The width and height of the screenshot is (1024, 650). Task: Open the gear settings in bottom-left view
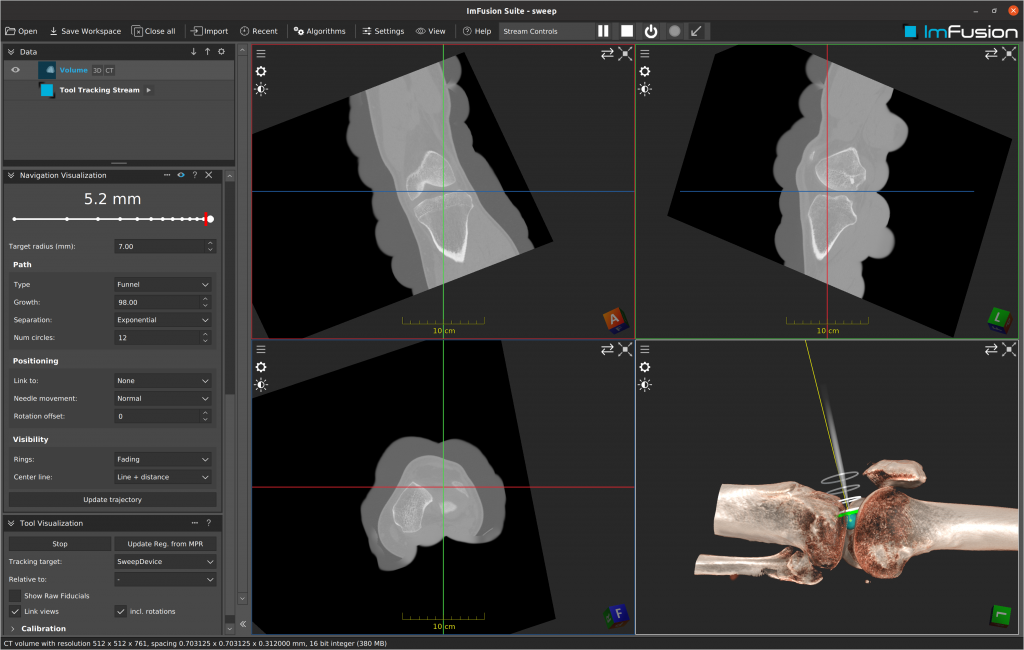261,367
